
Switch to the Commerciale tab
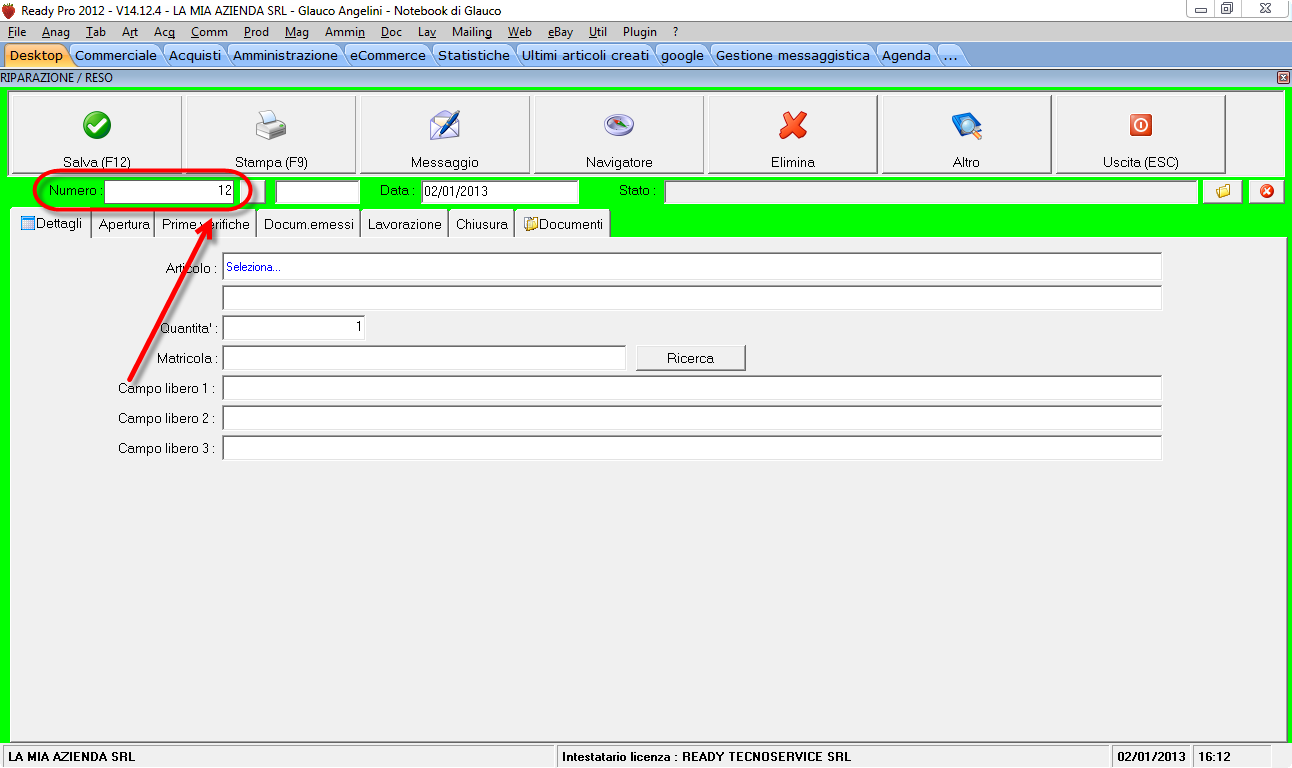pos(116,55)
